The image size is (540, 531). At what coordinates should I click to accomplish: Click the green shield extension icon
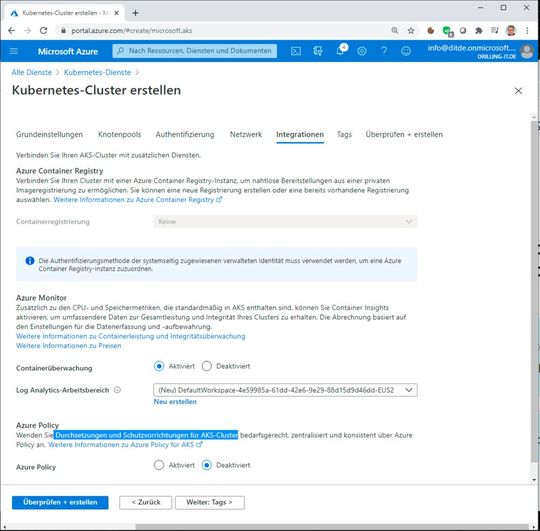[447, 31]
